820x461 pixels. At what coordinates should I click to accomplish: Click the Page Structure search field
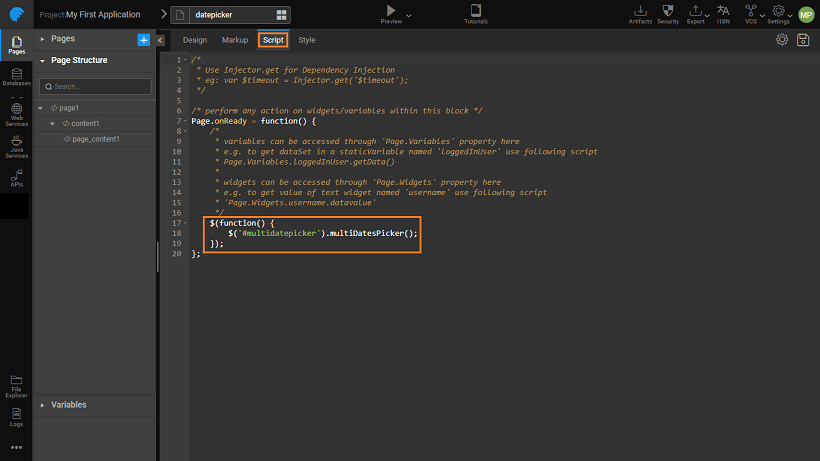(x=95, y=86)
